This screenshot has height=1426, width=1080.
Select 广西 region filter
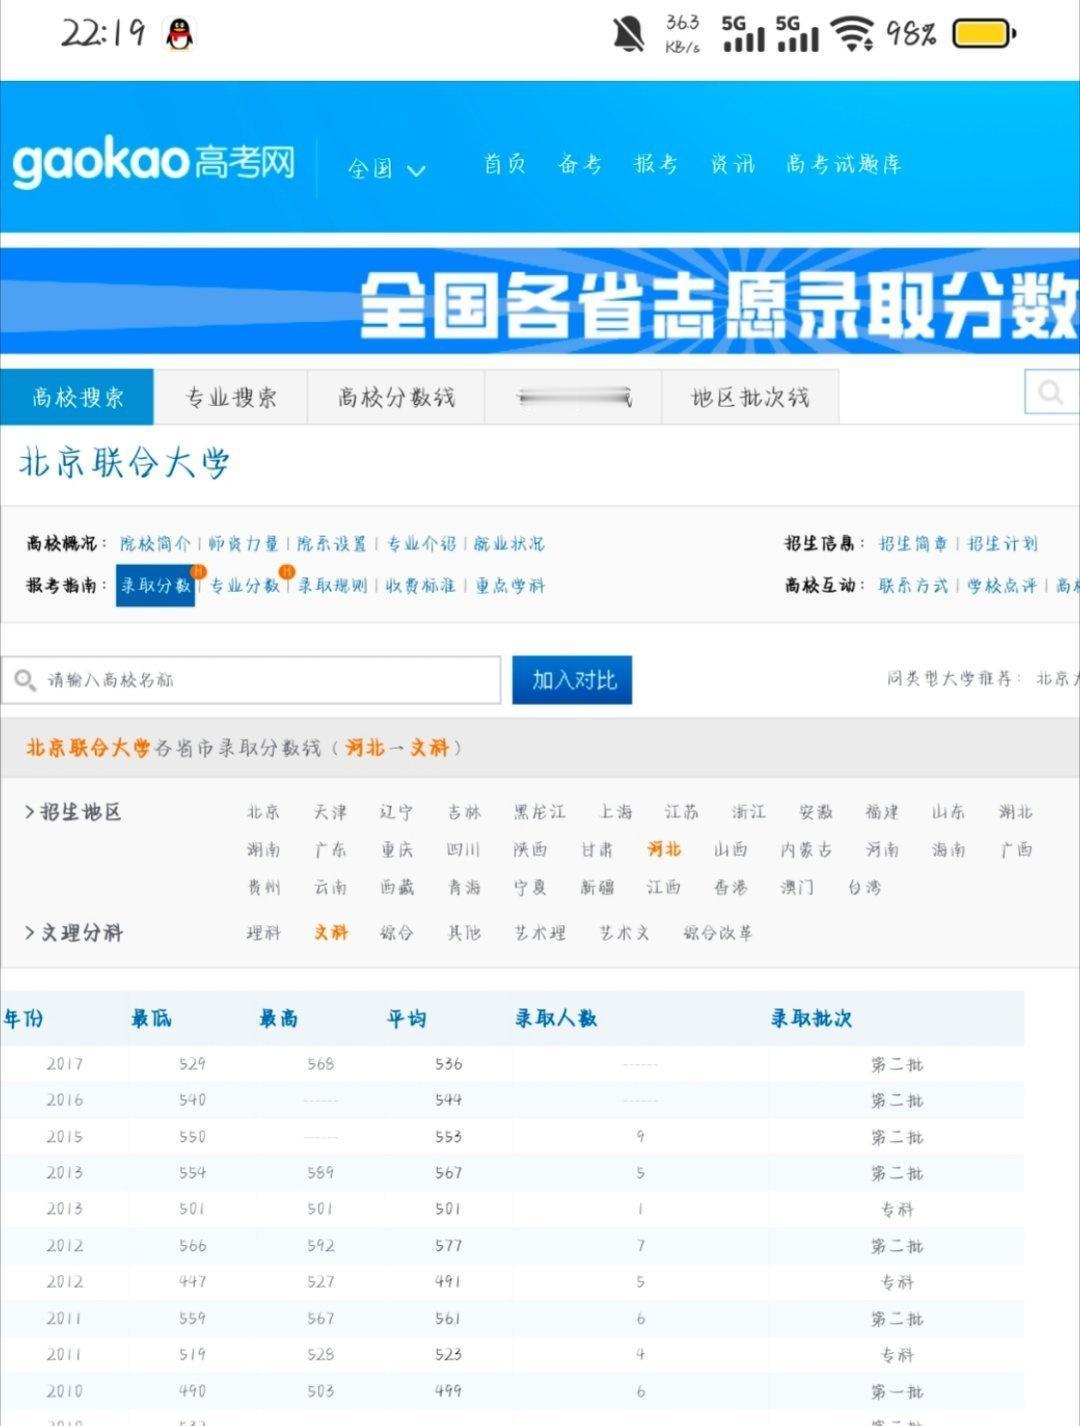tap(1015, 850)
